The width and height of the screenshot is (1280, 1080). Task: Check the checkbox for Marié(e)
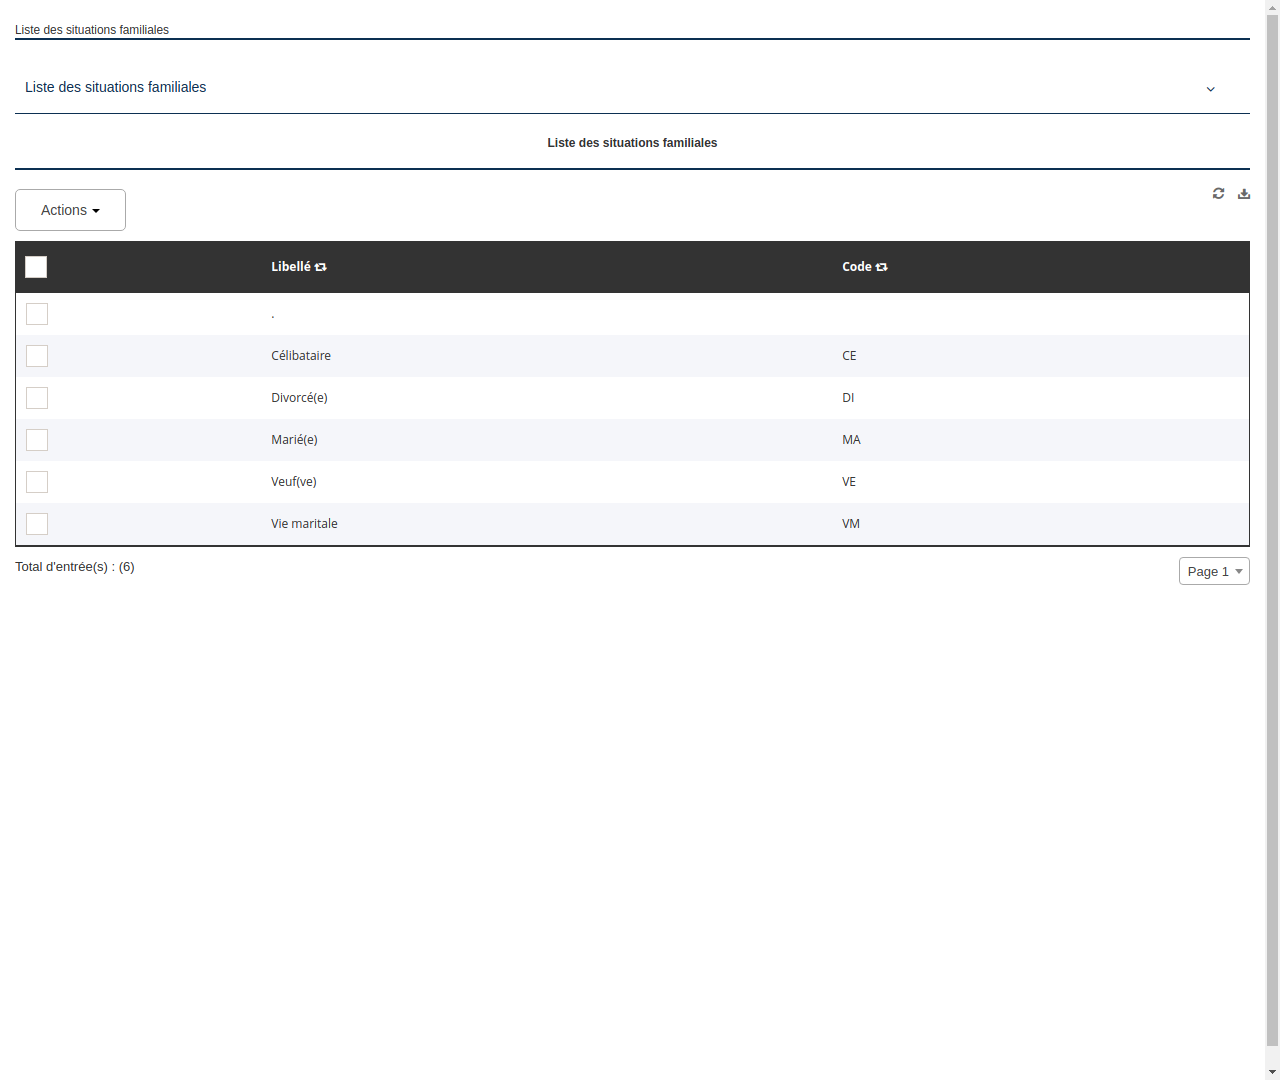tap(37, 440)
